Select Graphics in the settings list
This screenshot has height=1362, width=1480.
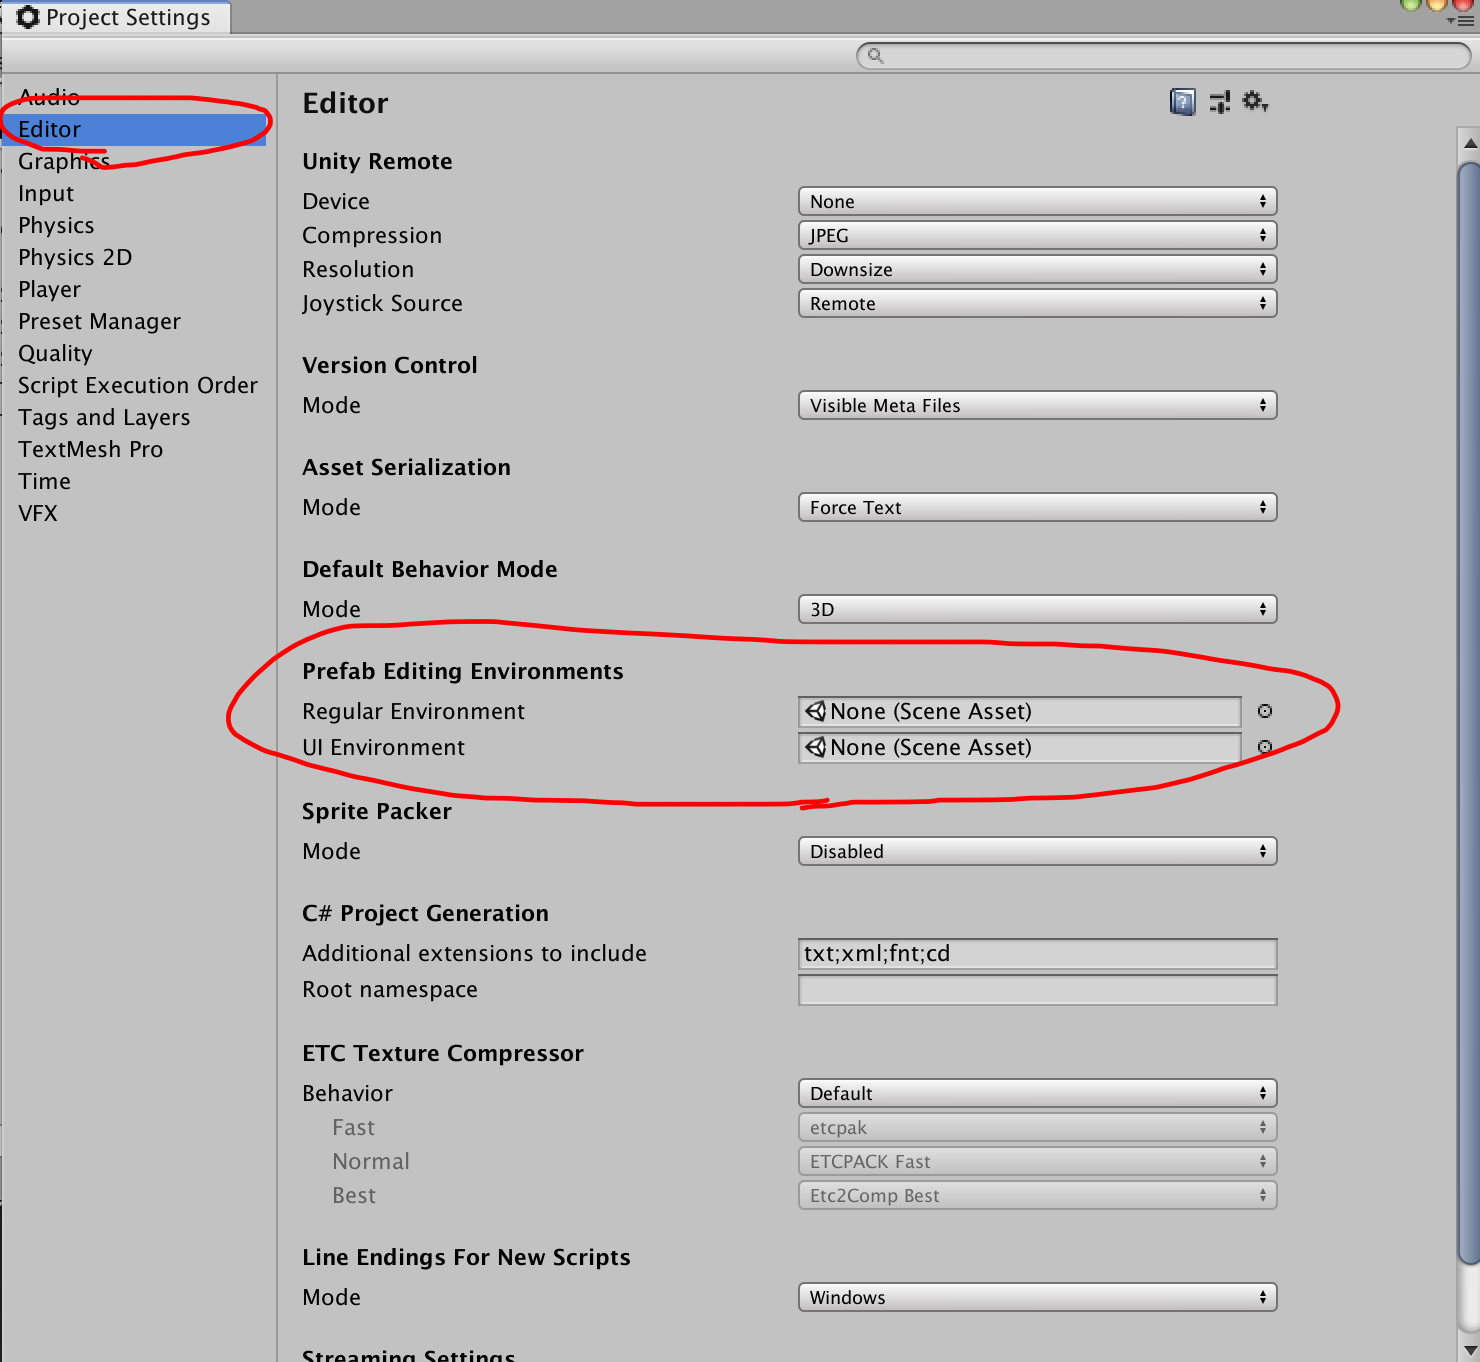(64, 161)
